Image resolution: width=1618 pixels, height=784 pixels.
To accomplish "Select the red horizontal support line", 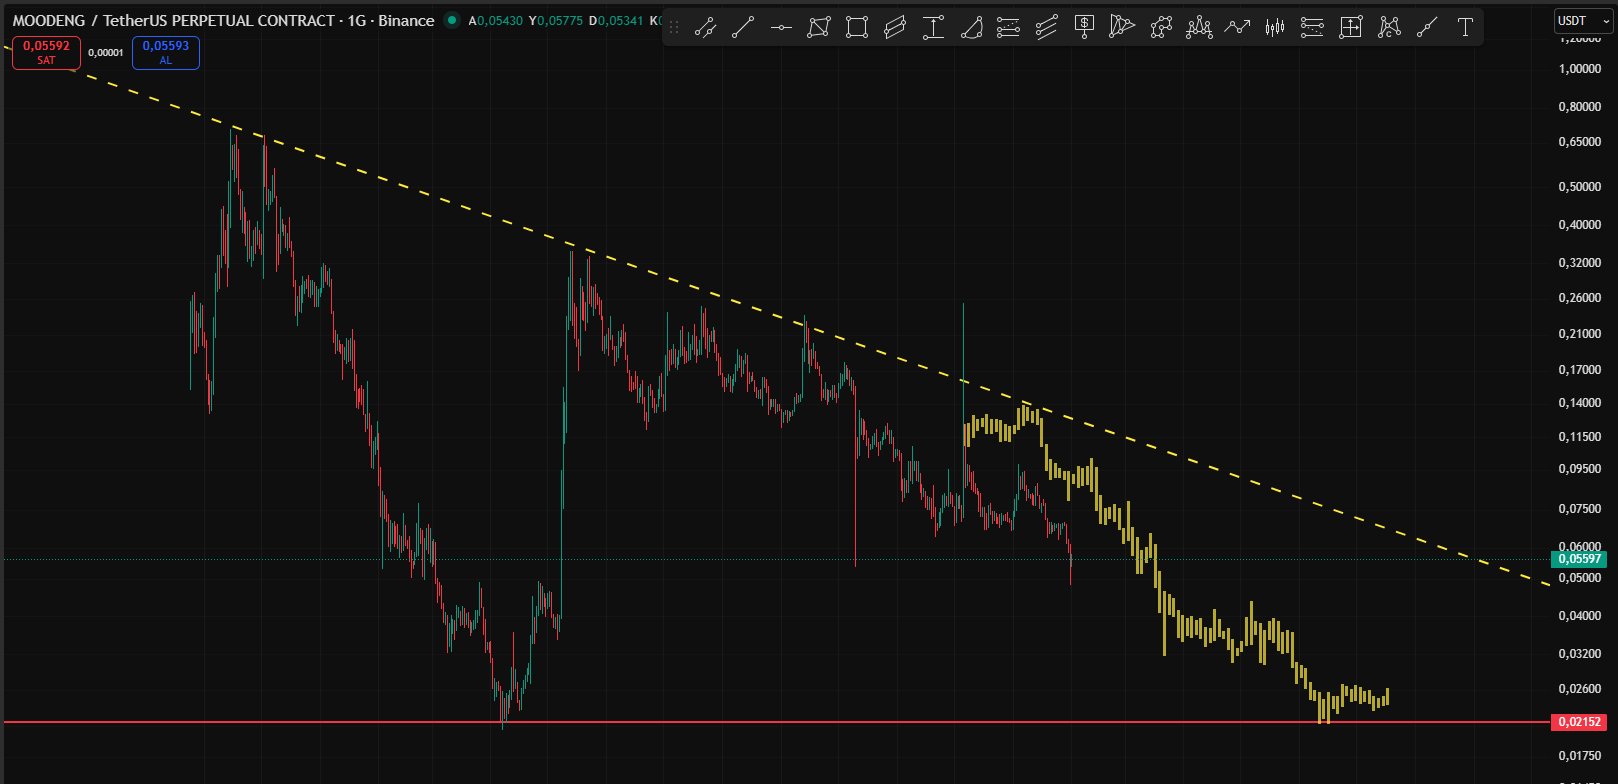I will (x=776, y=721).
